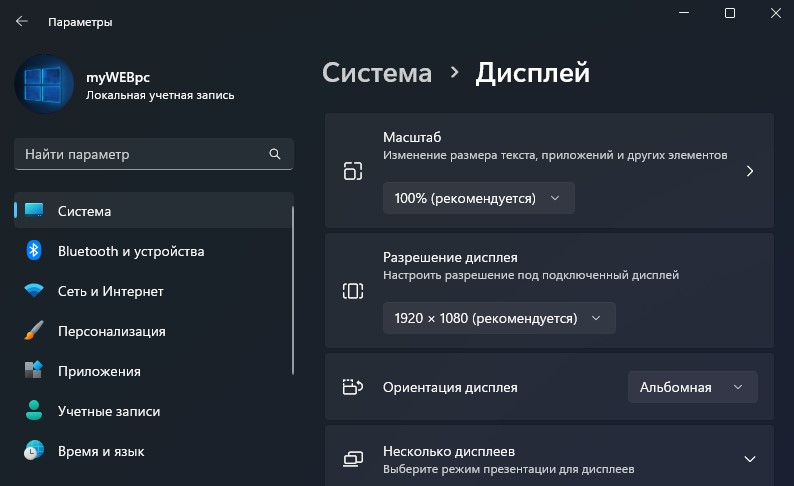
Task: Click the Wi-Fi icon for Сеть и Интернет
Action: pyautogui.click(x=34, y=290)
